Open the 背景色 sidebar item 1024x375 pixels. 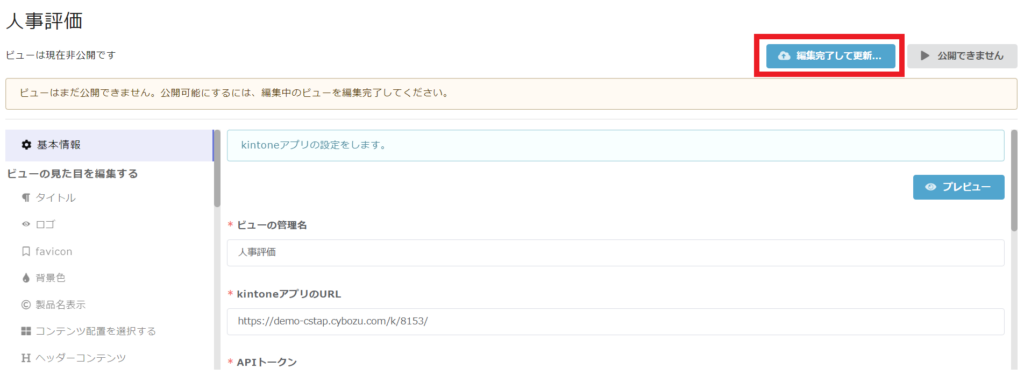pyautogui.click(x=51, y=278)
